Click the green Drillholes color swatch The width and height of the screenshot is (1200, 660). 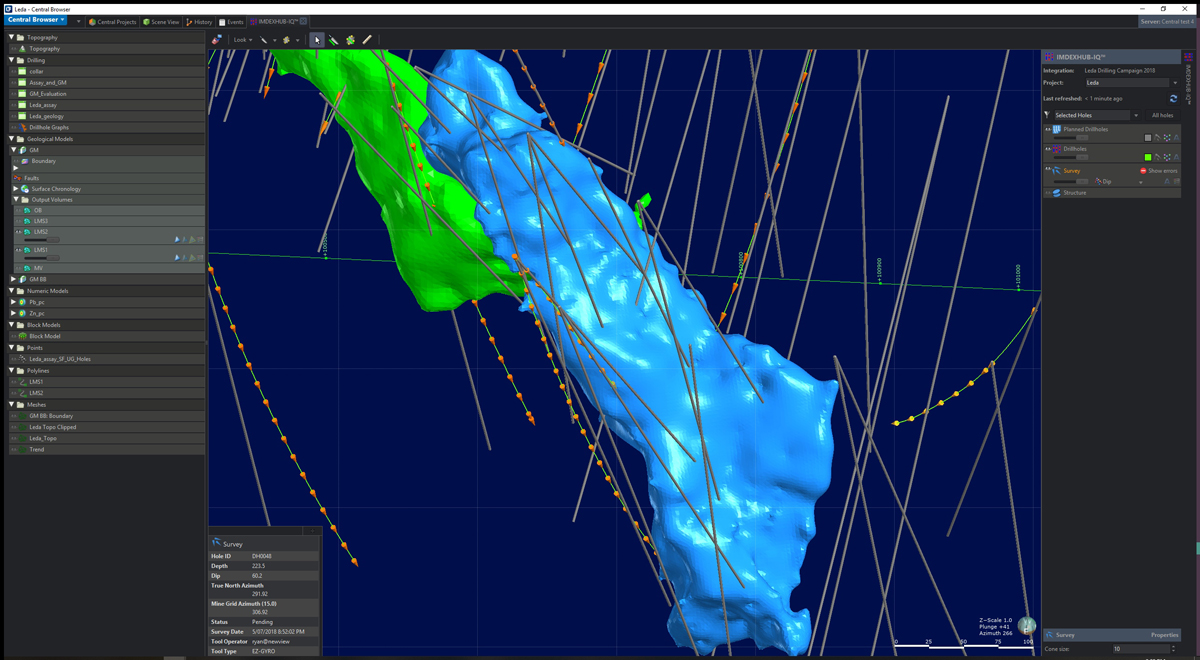[x=1147, y=157]
